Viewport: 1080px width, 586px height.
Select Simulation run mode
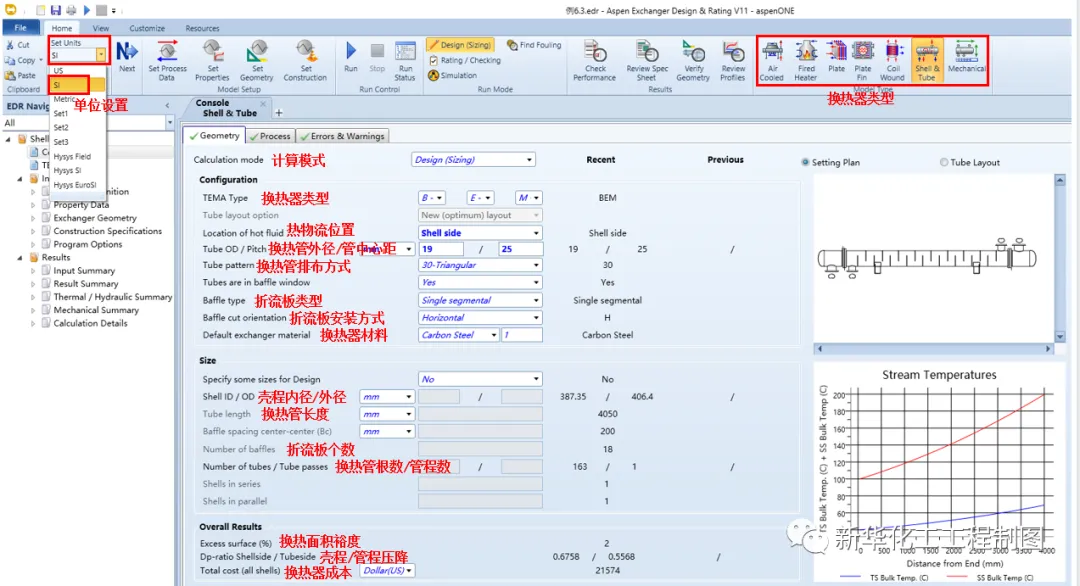tap(453, 75)
